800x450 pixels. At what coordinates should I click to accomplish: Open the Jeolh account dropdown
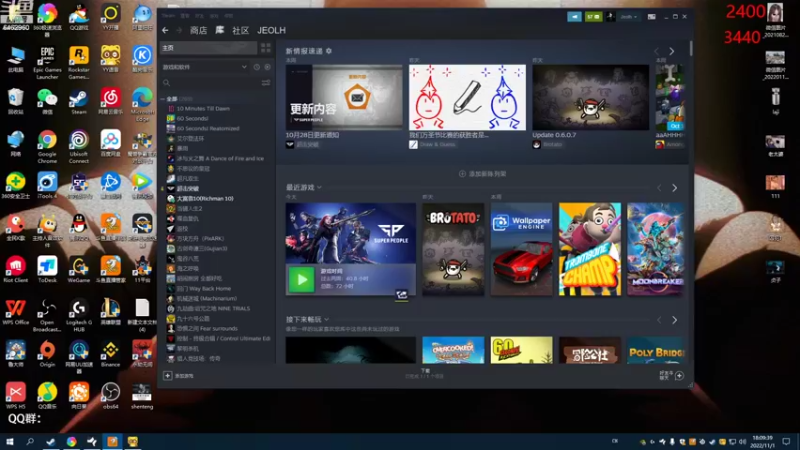(629, 17)
